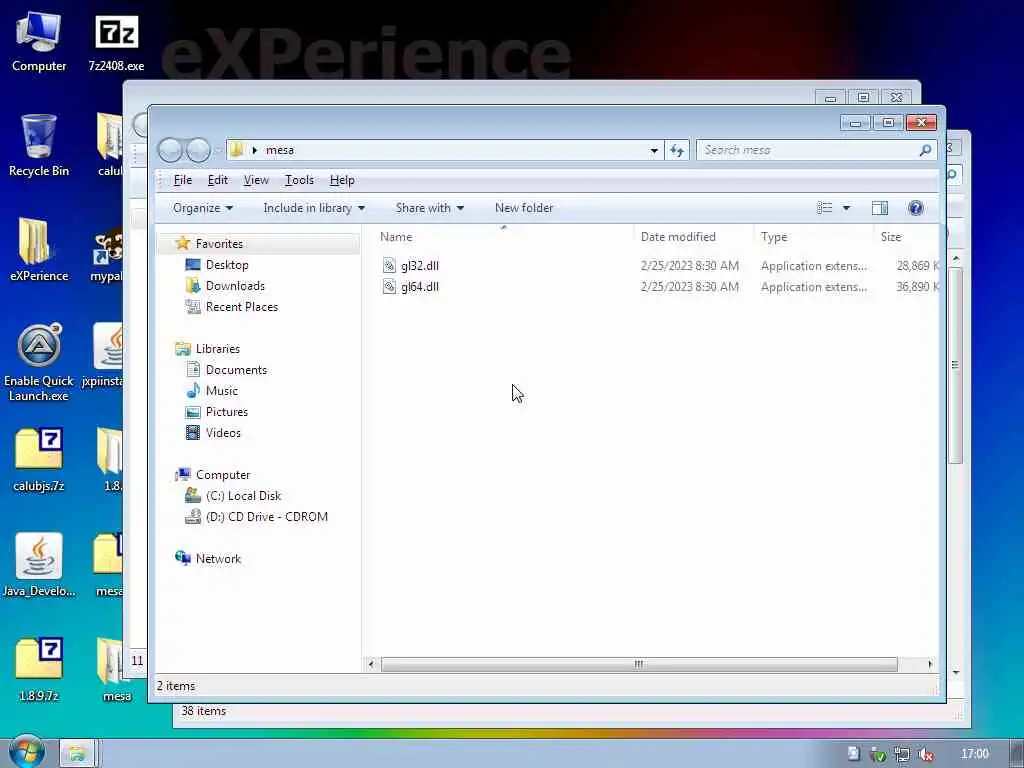Open Music library
The image size is (1024, 768).
[221, 391]
